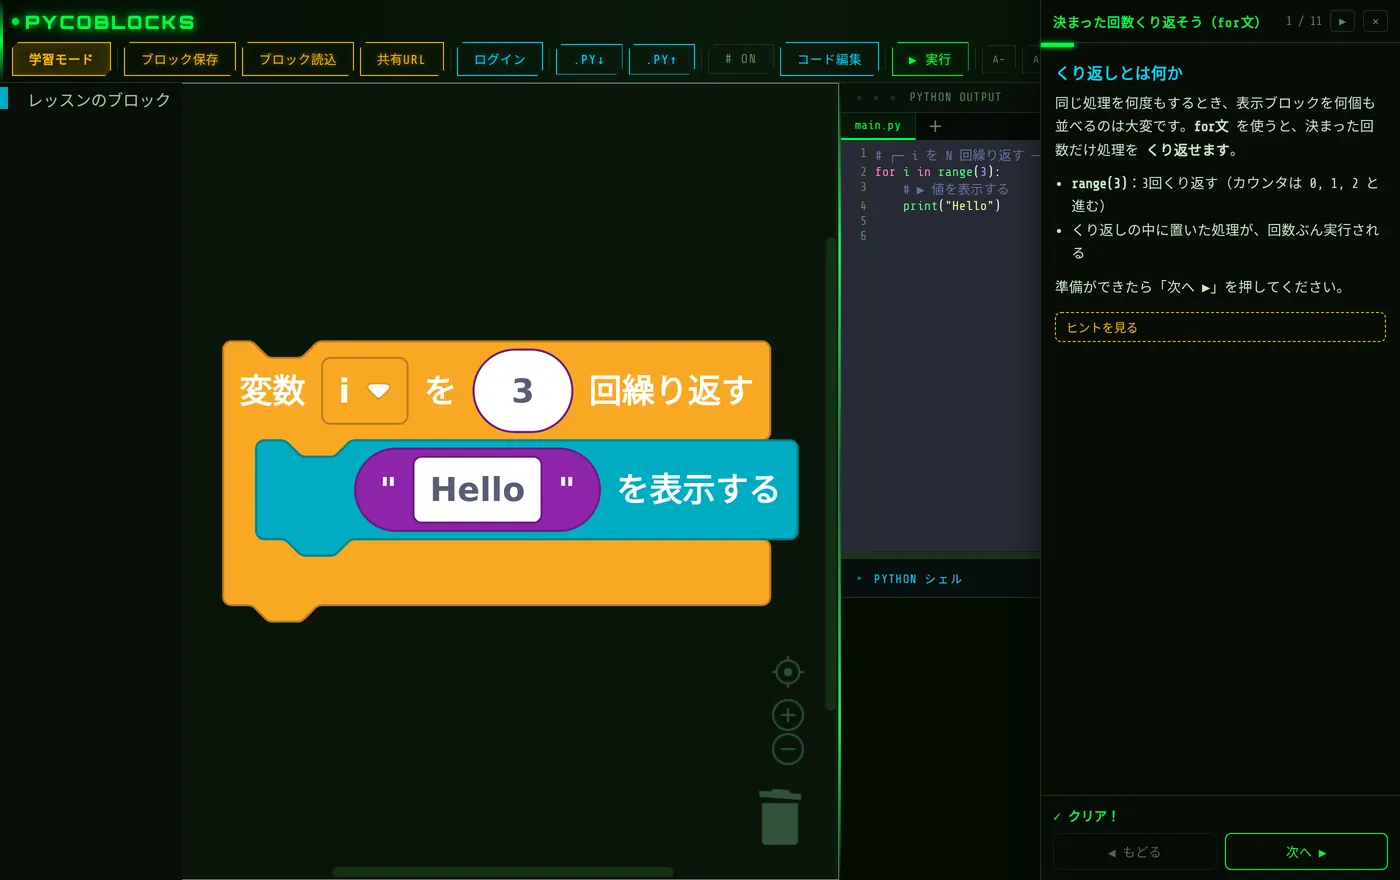
Task: Decrease font size with A- button
Action: [998, 59]
